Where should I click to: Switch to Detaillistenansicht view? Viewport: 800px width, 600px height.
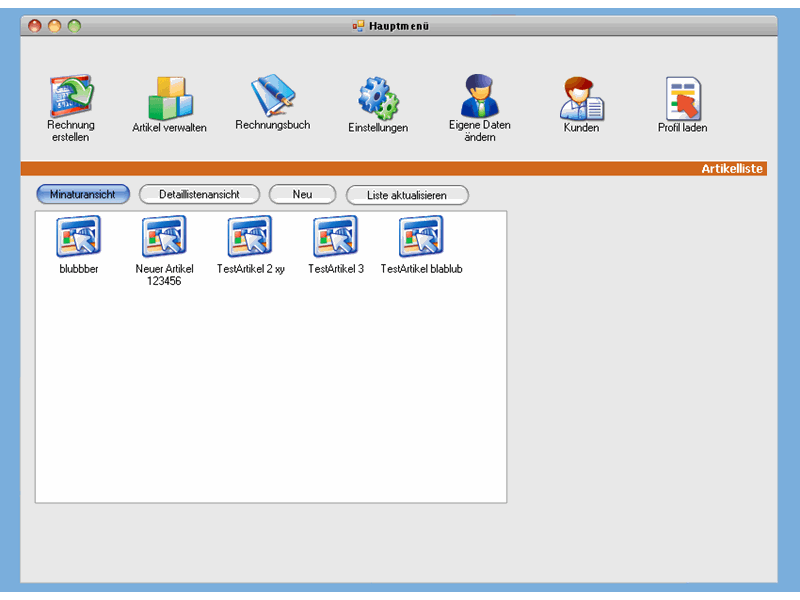tap(199, 194)
